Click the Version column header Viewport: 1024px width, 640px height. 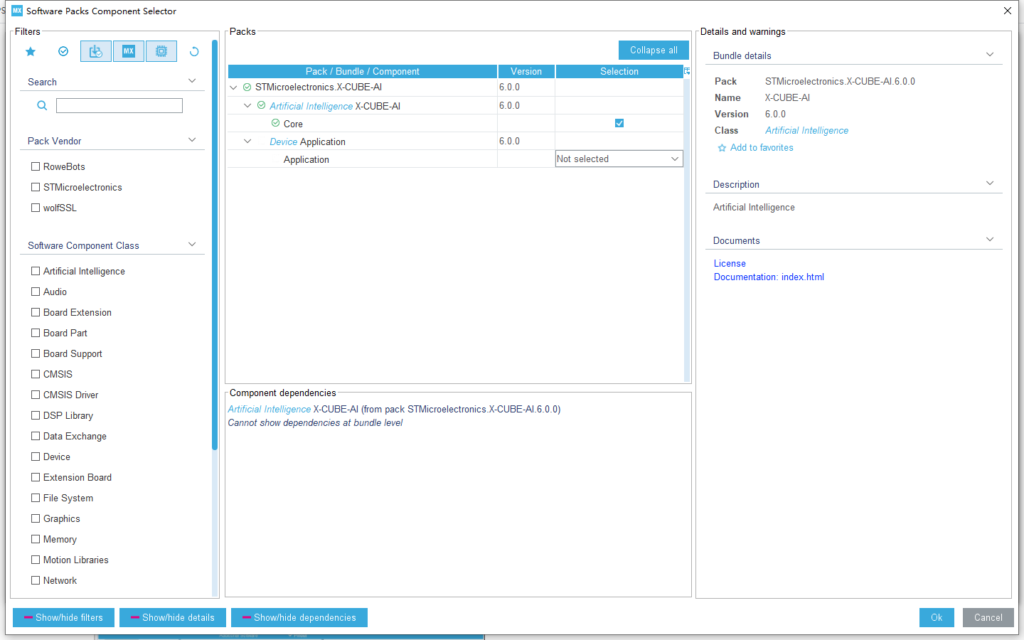tap(526, 71)
